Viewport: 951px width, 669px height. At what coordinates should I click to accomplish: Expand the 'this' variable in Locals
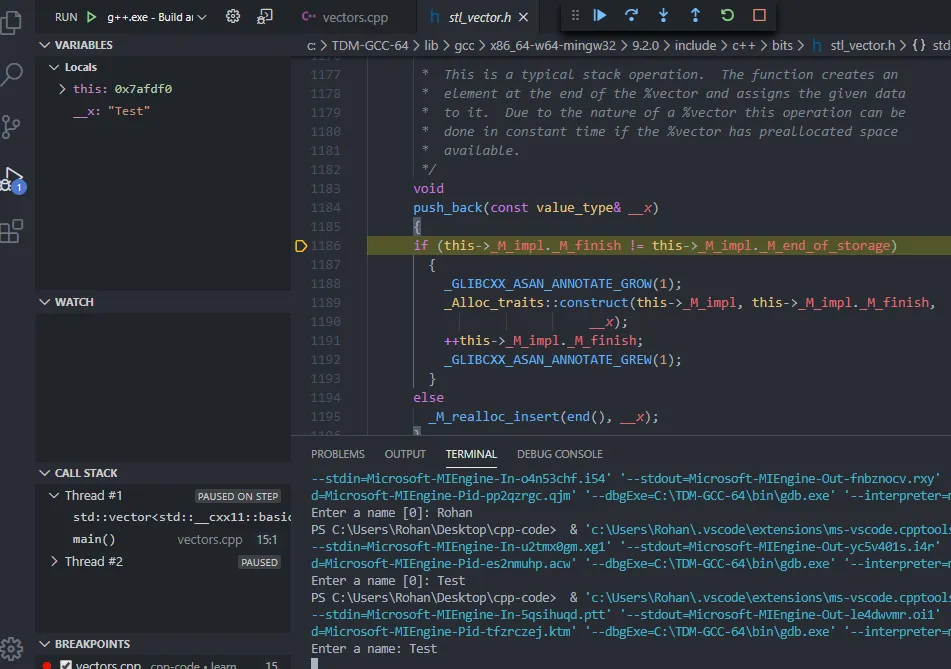pyautogui.click(x=63, y=89)
